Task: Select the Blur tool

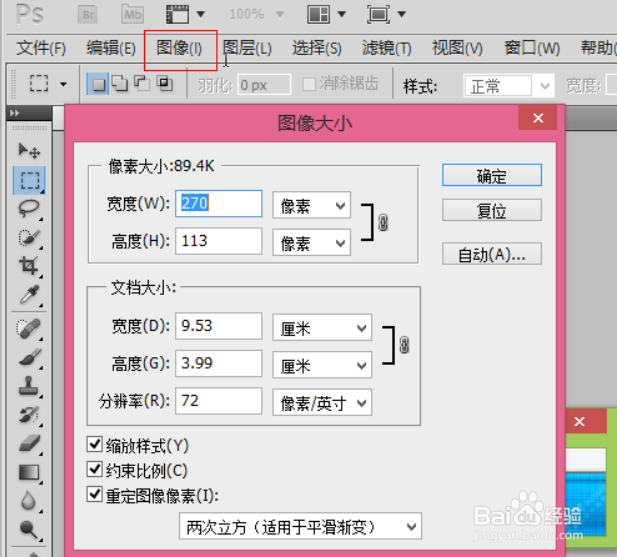Action: (x=29, y=501)
